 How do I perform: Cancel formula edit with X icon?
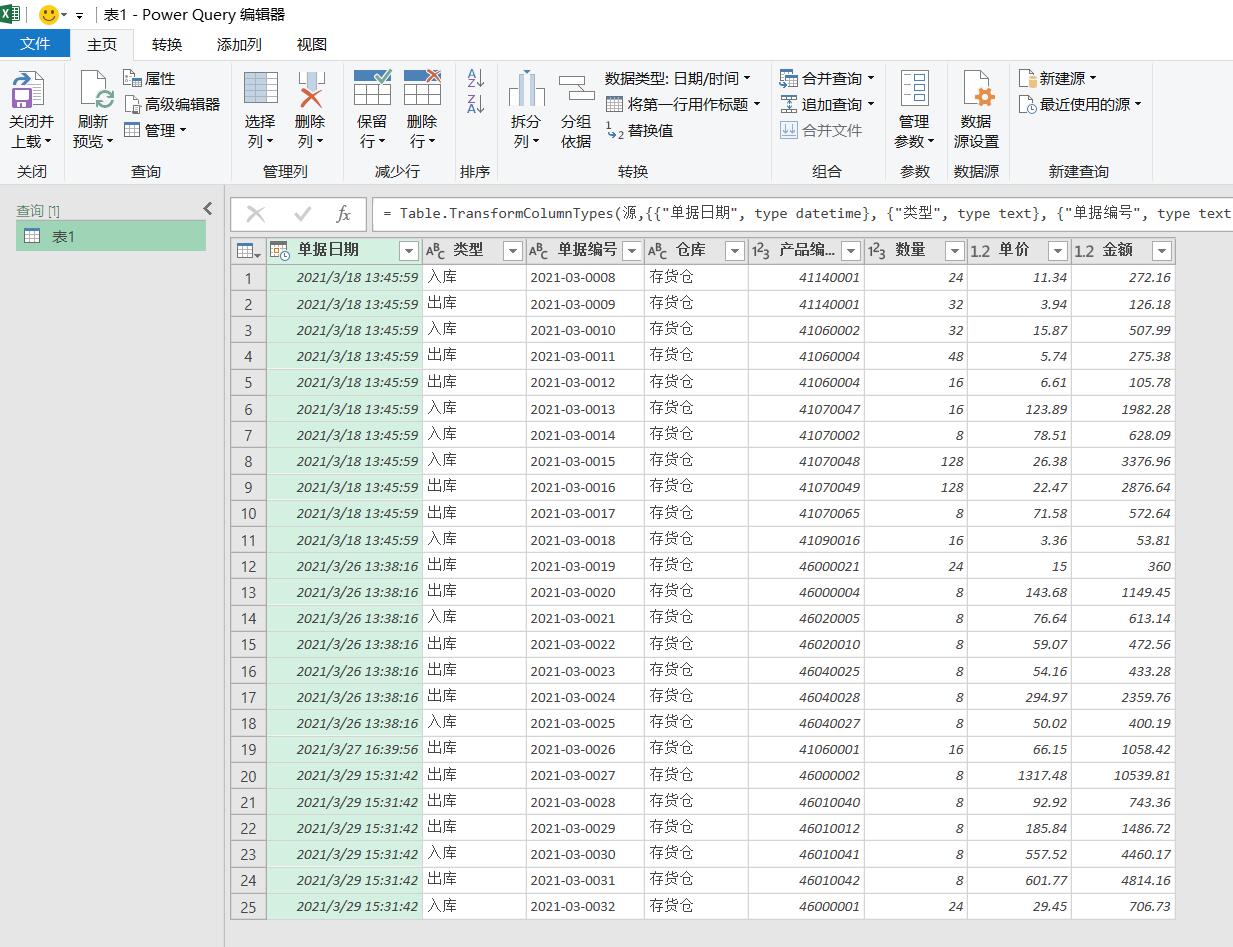(x=256, y=213)
